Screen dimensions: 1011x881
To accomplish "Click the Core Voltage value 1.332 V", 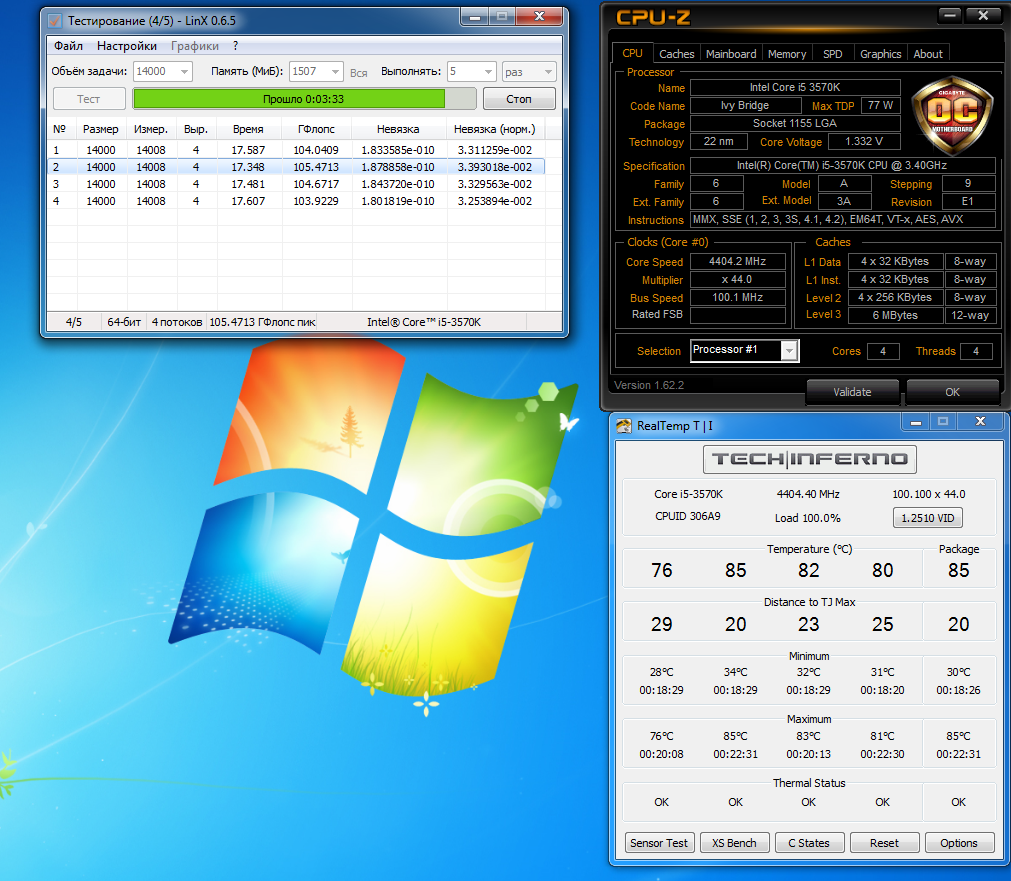I will coord(864,141).
